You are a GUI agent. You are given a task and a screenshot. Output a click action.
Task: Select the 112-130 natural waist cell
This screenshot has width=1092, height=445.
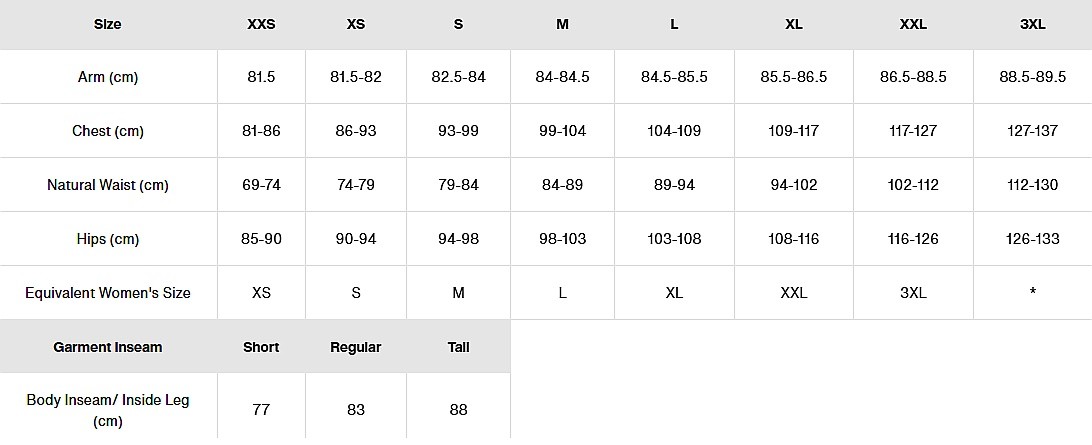1032,185
